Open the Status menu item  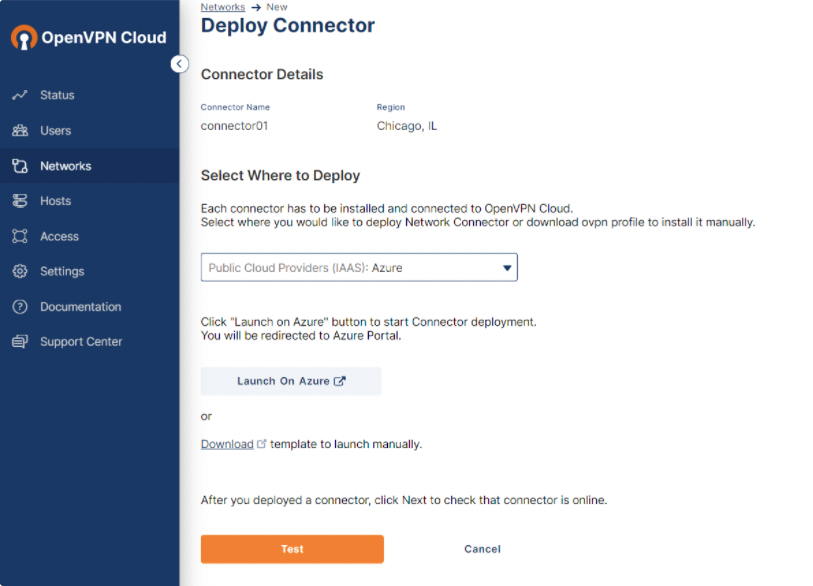(57, 95)
